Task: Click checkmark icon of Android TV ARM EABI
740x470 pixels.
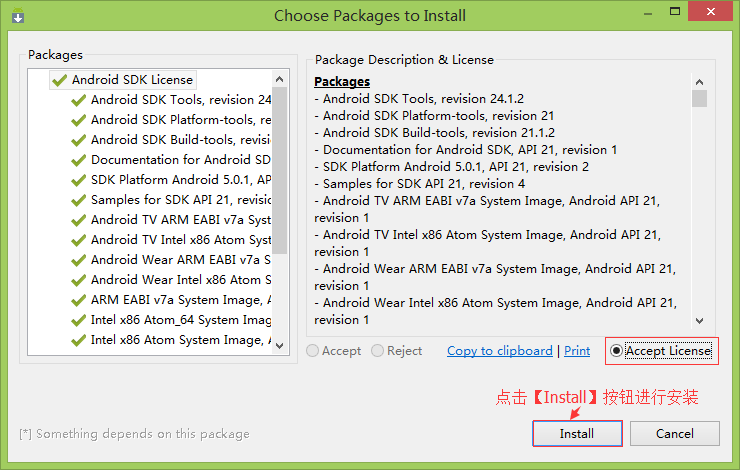Action: point(78,220)
